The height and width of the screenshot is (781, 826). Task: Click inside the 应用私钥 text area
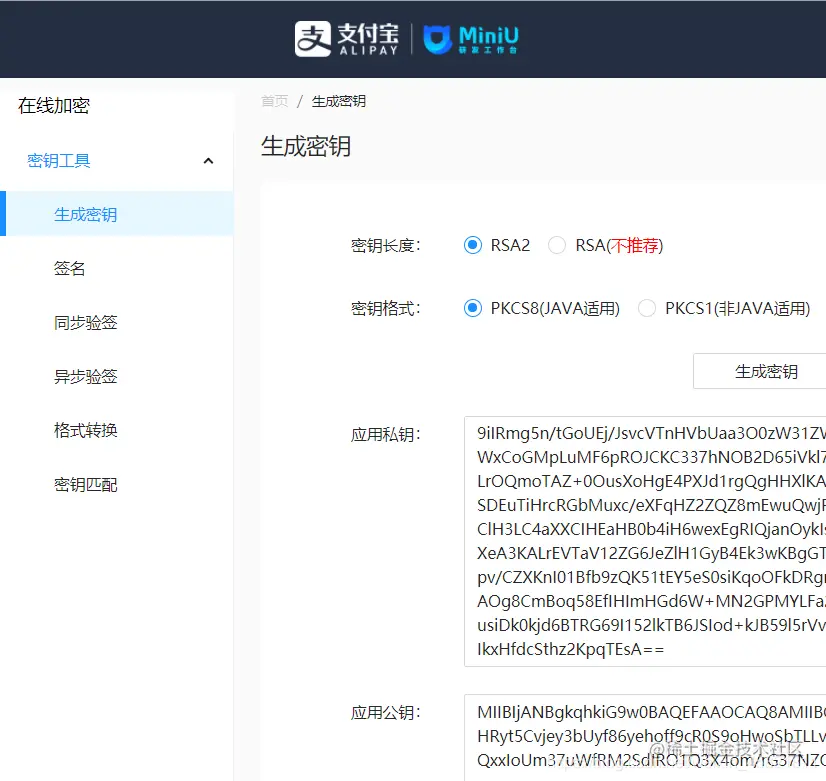pyautogui.click(x=645, y=541)
